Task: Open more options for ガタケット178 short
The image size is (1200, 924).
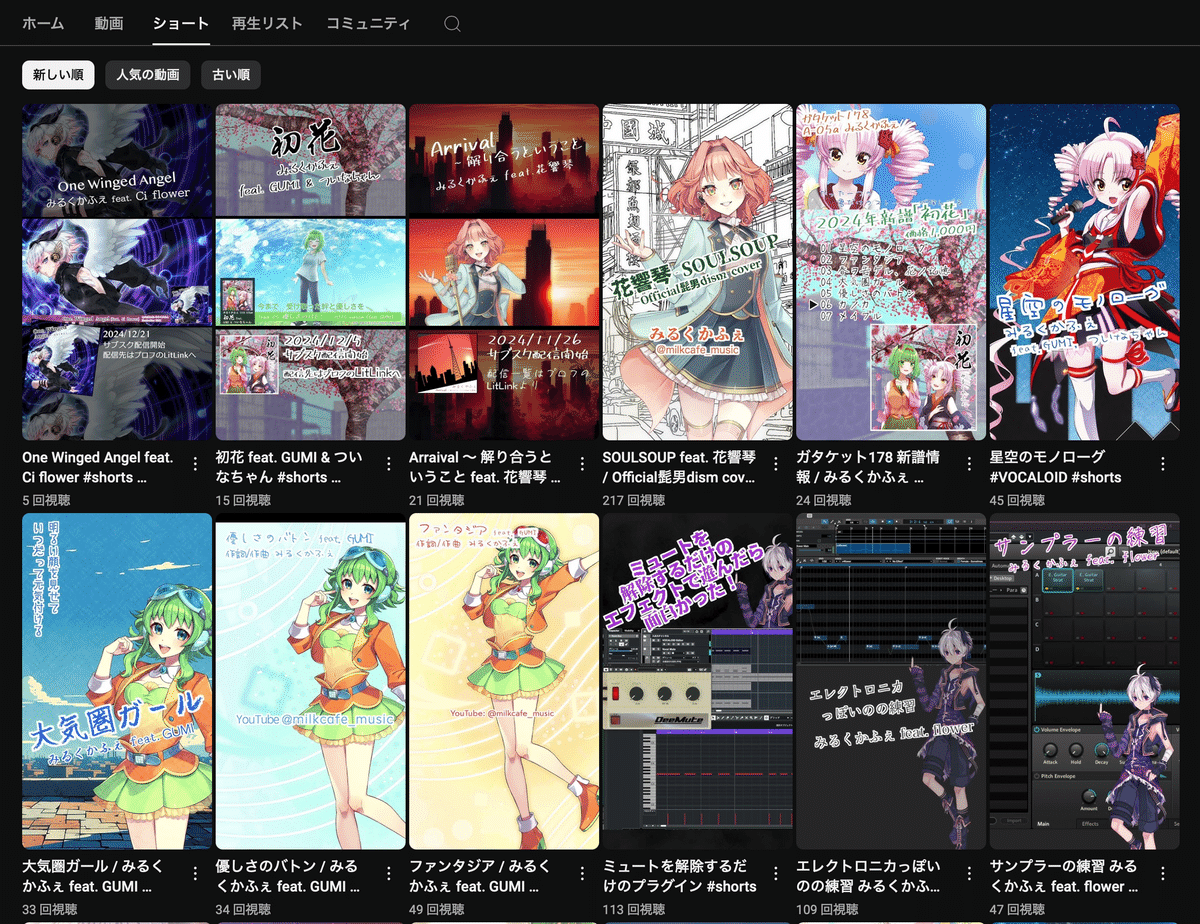Action: click(969, 465)
